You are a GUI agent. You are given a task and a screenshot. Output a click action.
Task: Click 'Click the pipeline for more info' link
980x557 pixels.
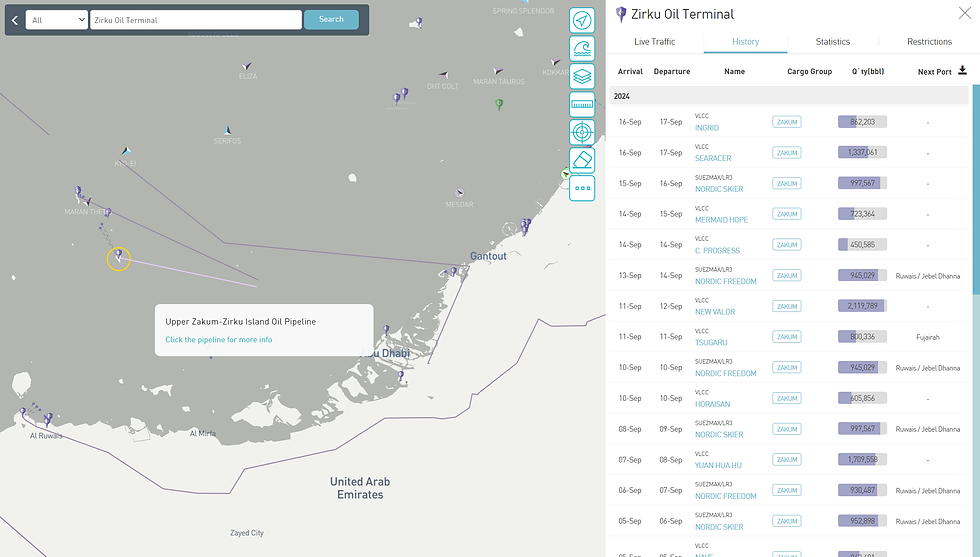[219, 339]
